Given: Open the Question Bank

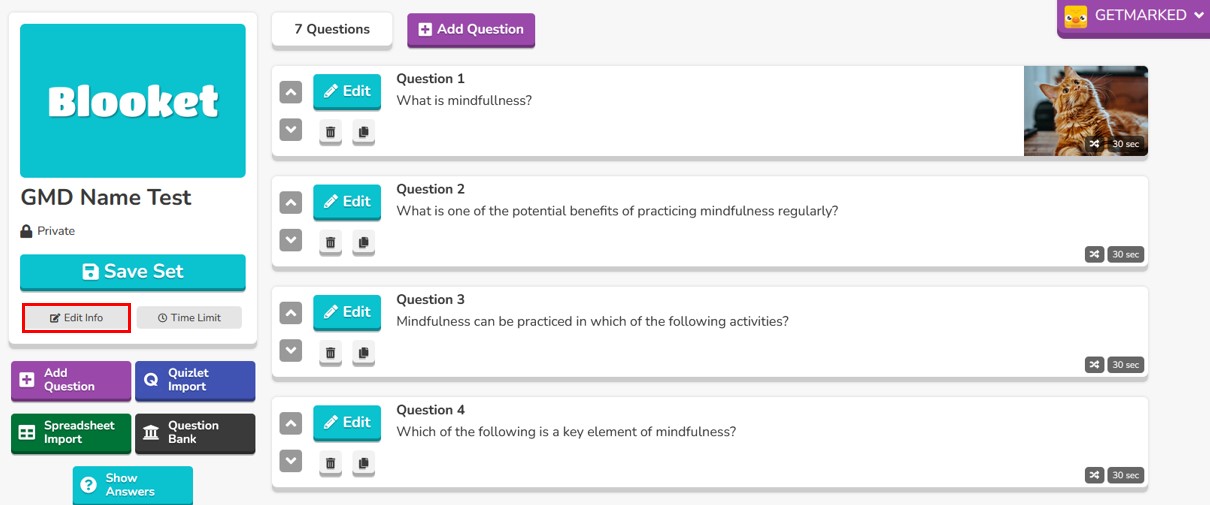Looking at the screenshot, I should click(x=195, y=433).
